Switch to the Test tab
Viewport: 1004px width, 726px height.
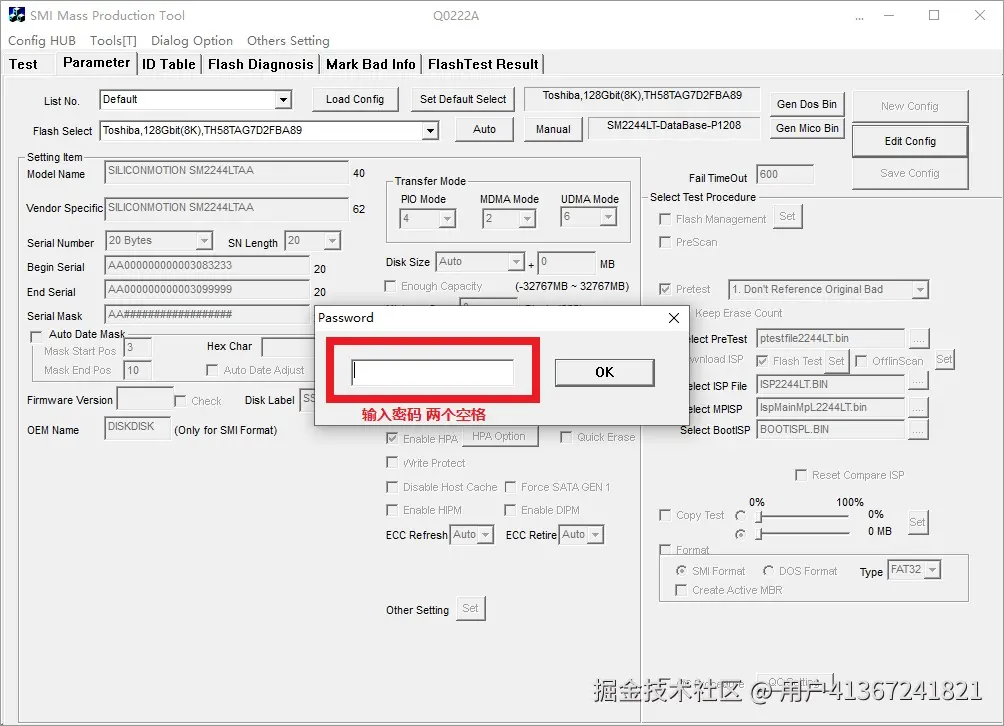[23, 64]
